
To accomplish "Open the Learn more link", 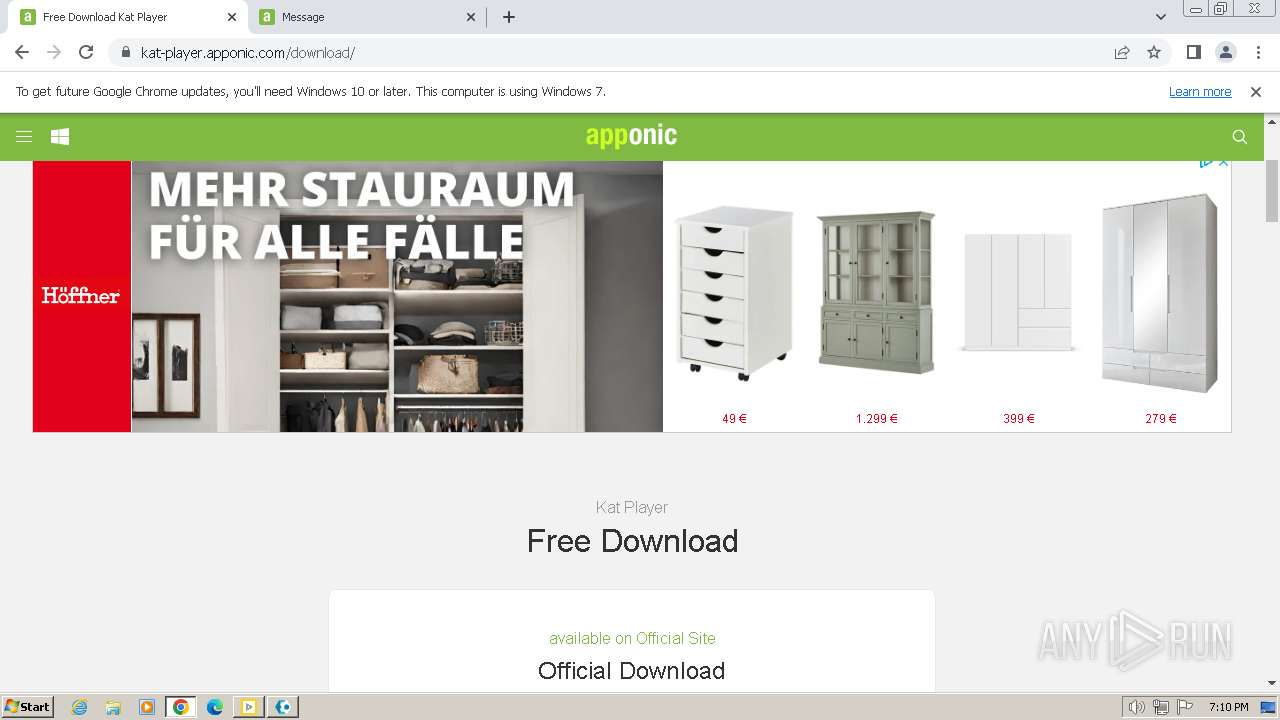I will click(1200, 91).
